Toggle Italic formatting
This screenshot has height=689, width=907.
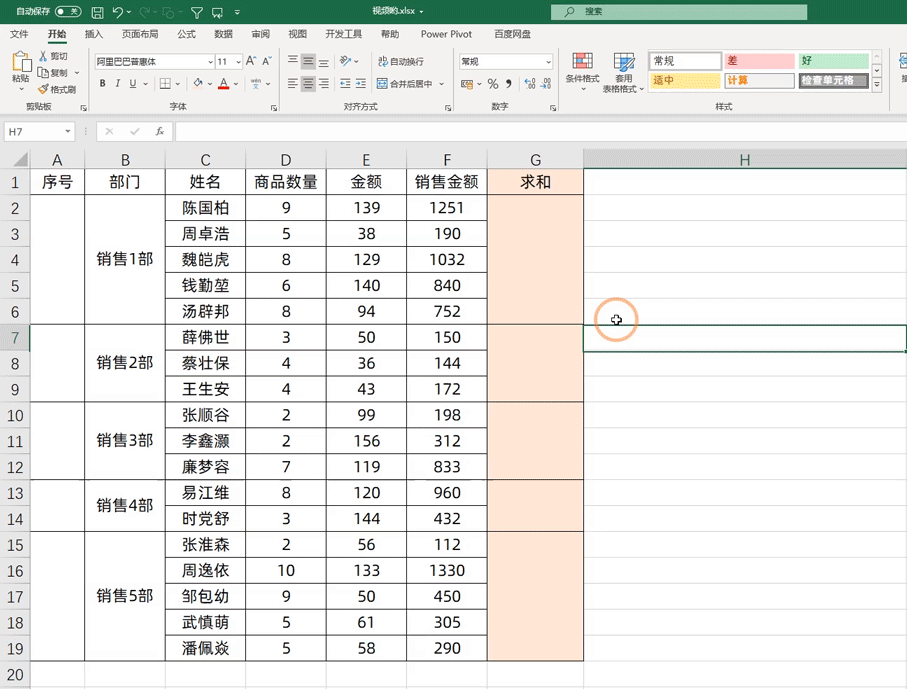pyautogui.click(x=117, y=83)
